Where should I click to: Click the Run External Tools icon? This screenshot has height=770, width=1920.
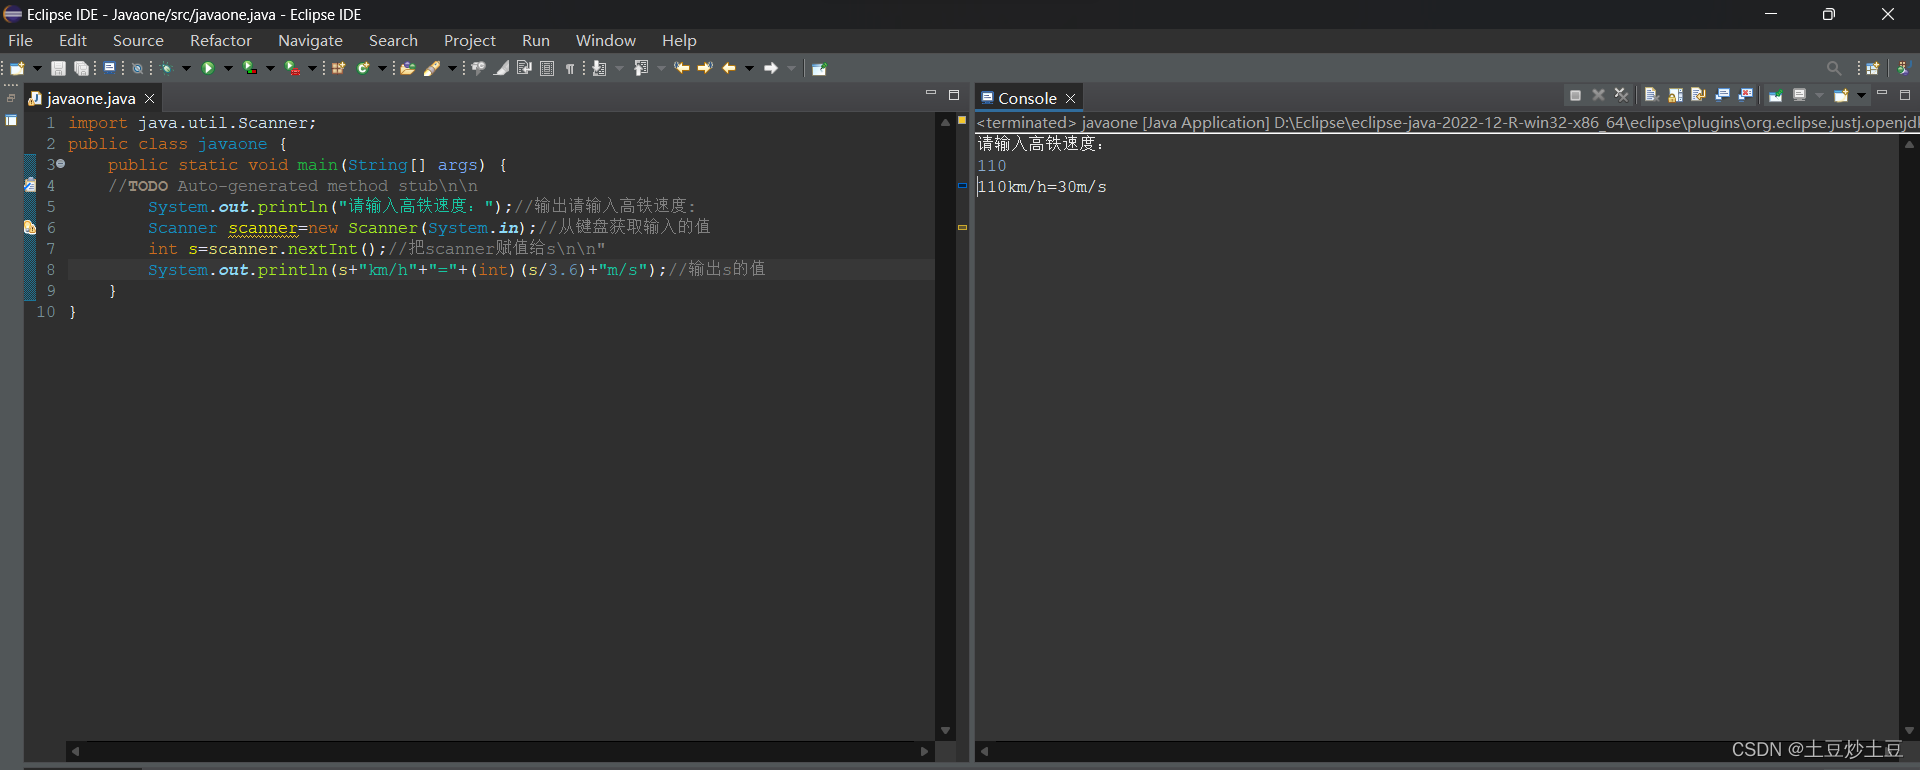point(291,68)
